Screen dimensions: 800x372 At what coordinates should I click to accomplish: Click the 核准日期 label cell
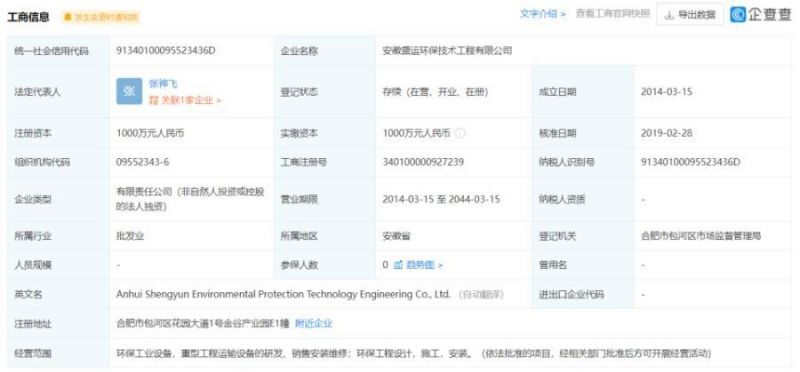tap(583, 133)
